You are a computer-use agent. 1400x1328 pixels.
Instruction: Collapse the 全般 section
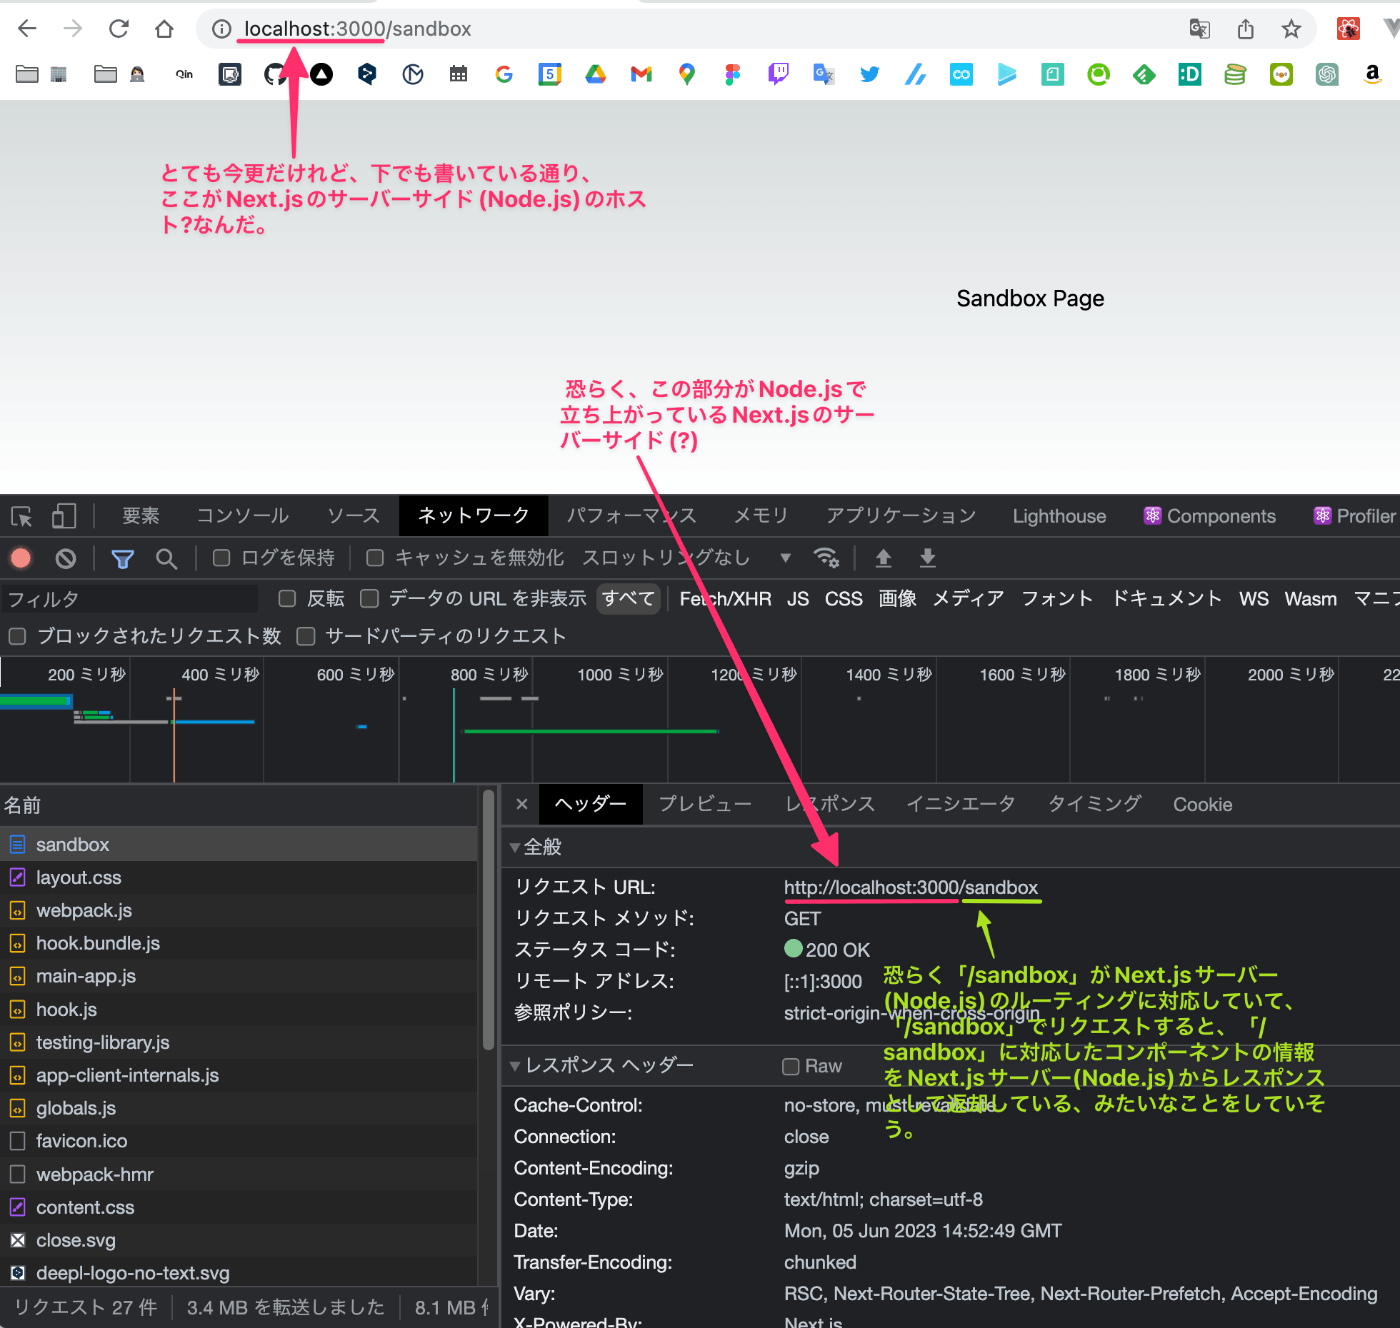point(515,847)
